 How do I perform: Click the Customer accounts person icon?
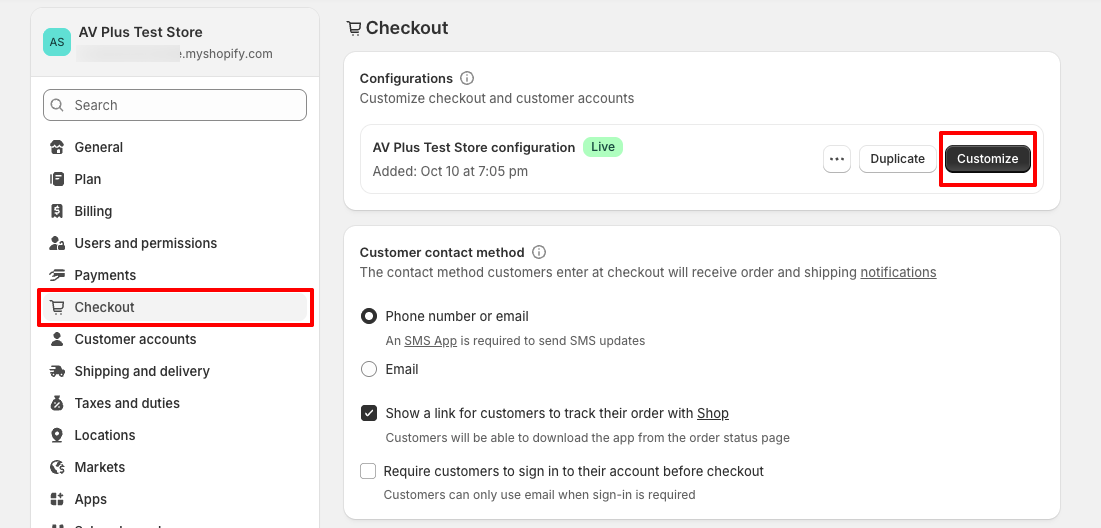pos(58,339)
